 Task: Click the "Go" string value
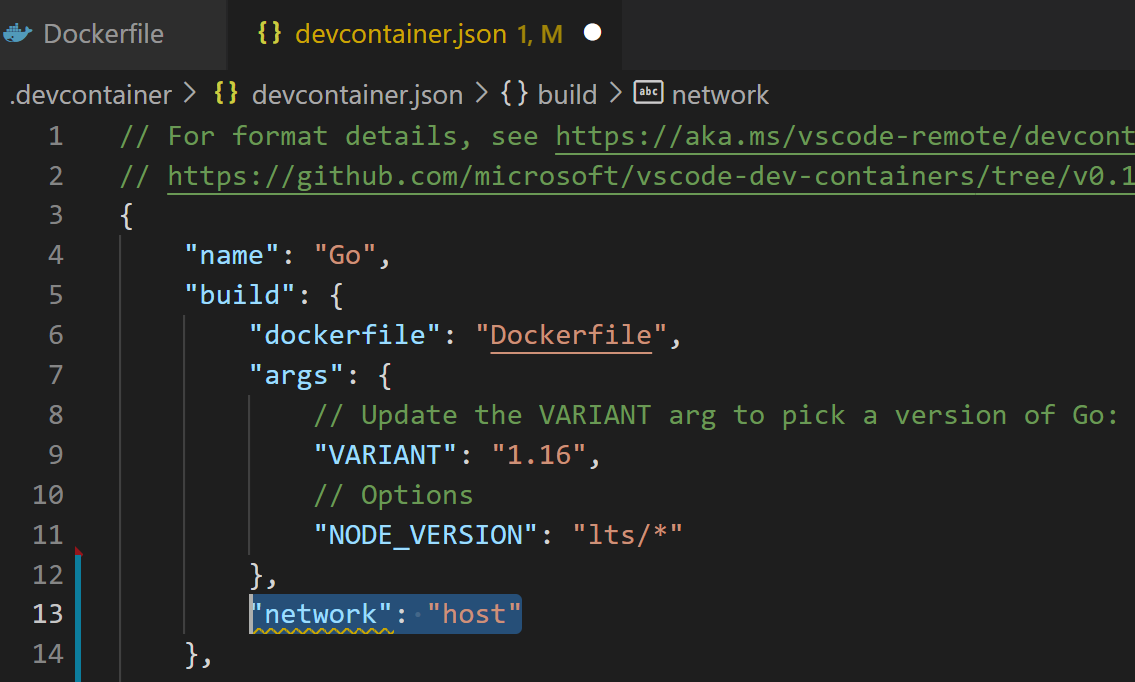pyautogui.click(x=345, y=256)
